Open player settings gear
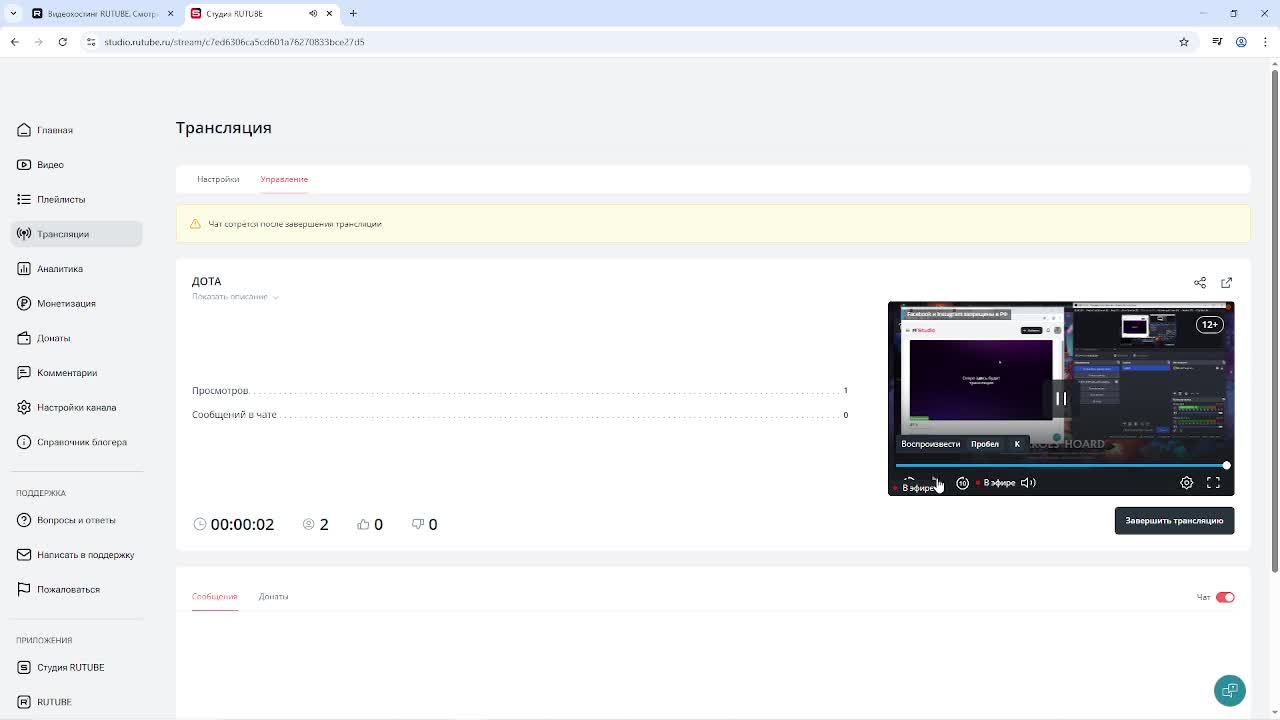Image resolution: width=1280 pixels, height=720 pixels. [x=1186, y=483]
